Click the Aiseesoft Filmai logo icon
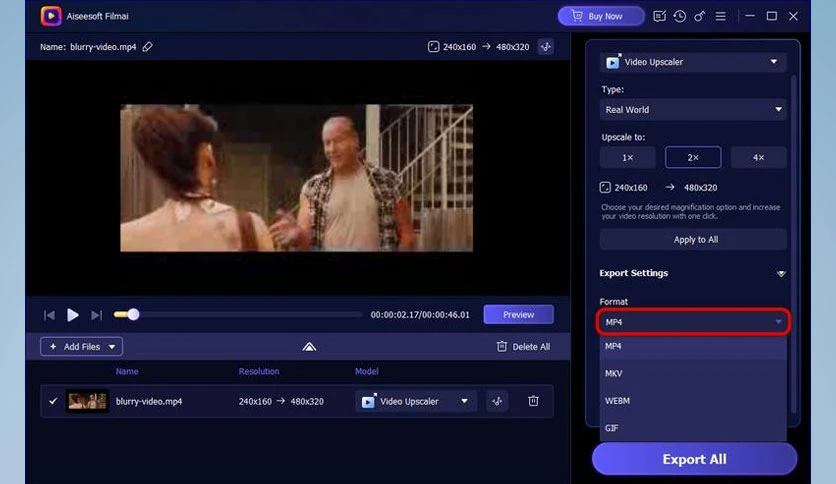Viewport: 836px width, 484px height. (x=51, y=16)
